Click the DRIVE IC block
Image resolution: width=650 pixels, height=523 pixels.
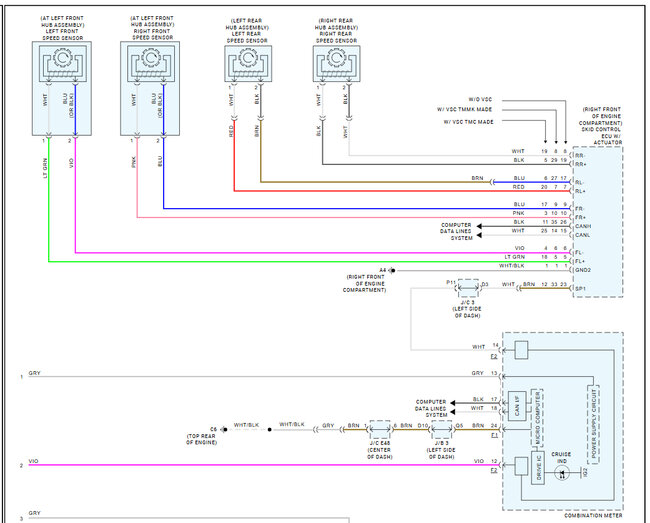(538, 468)
